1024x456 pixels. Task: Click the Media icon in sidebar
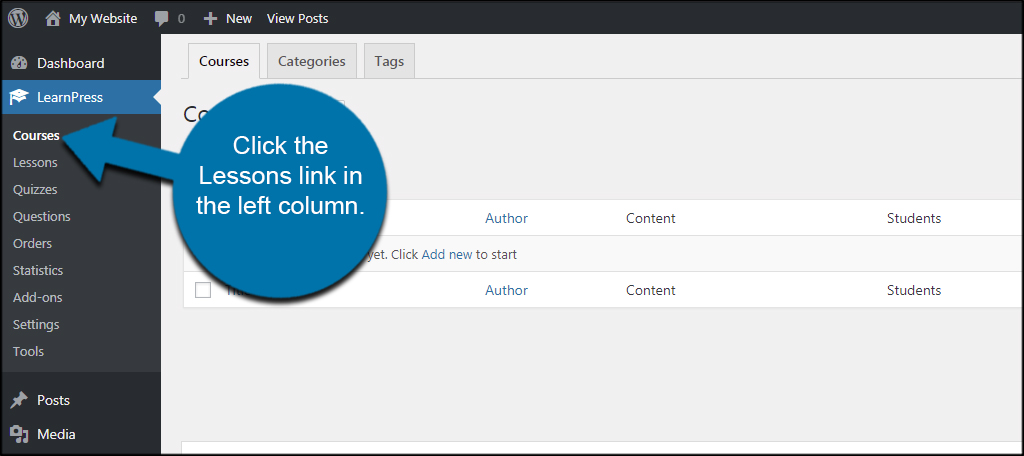[x=18, y=434]
